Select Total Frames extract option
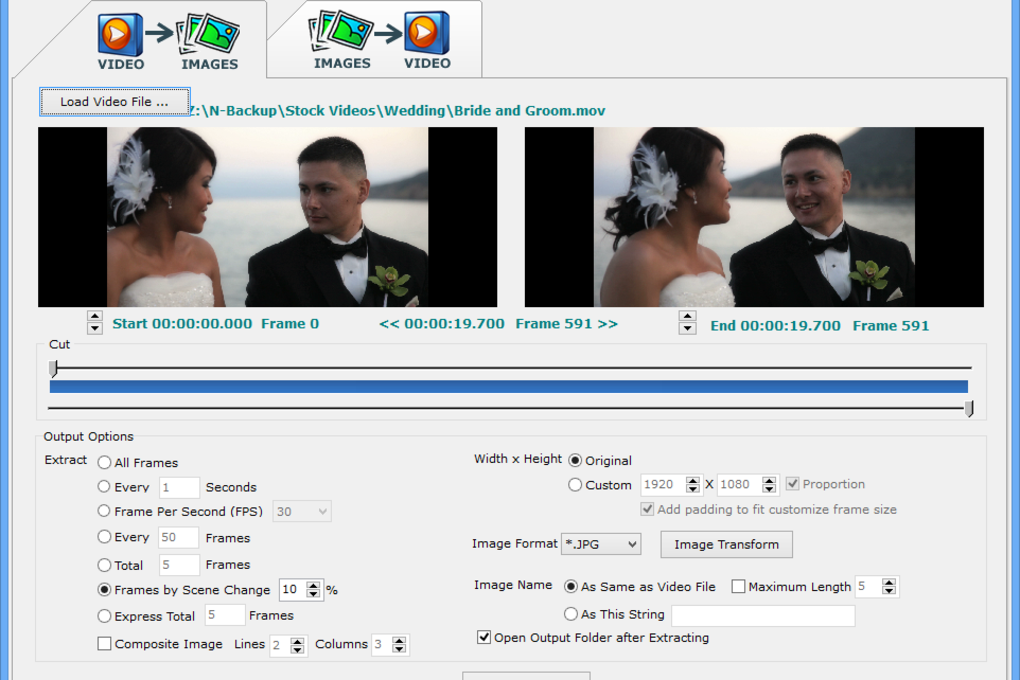The image size is (1020, 680). [x=104, y=565]
